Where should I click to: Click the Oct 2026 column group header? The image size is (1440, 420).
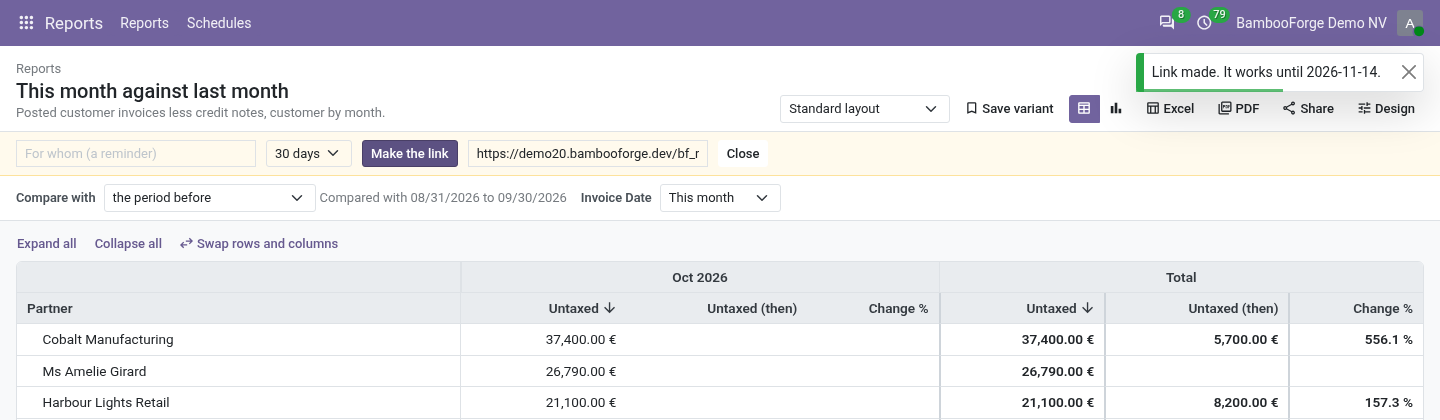700,277
